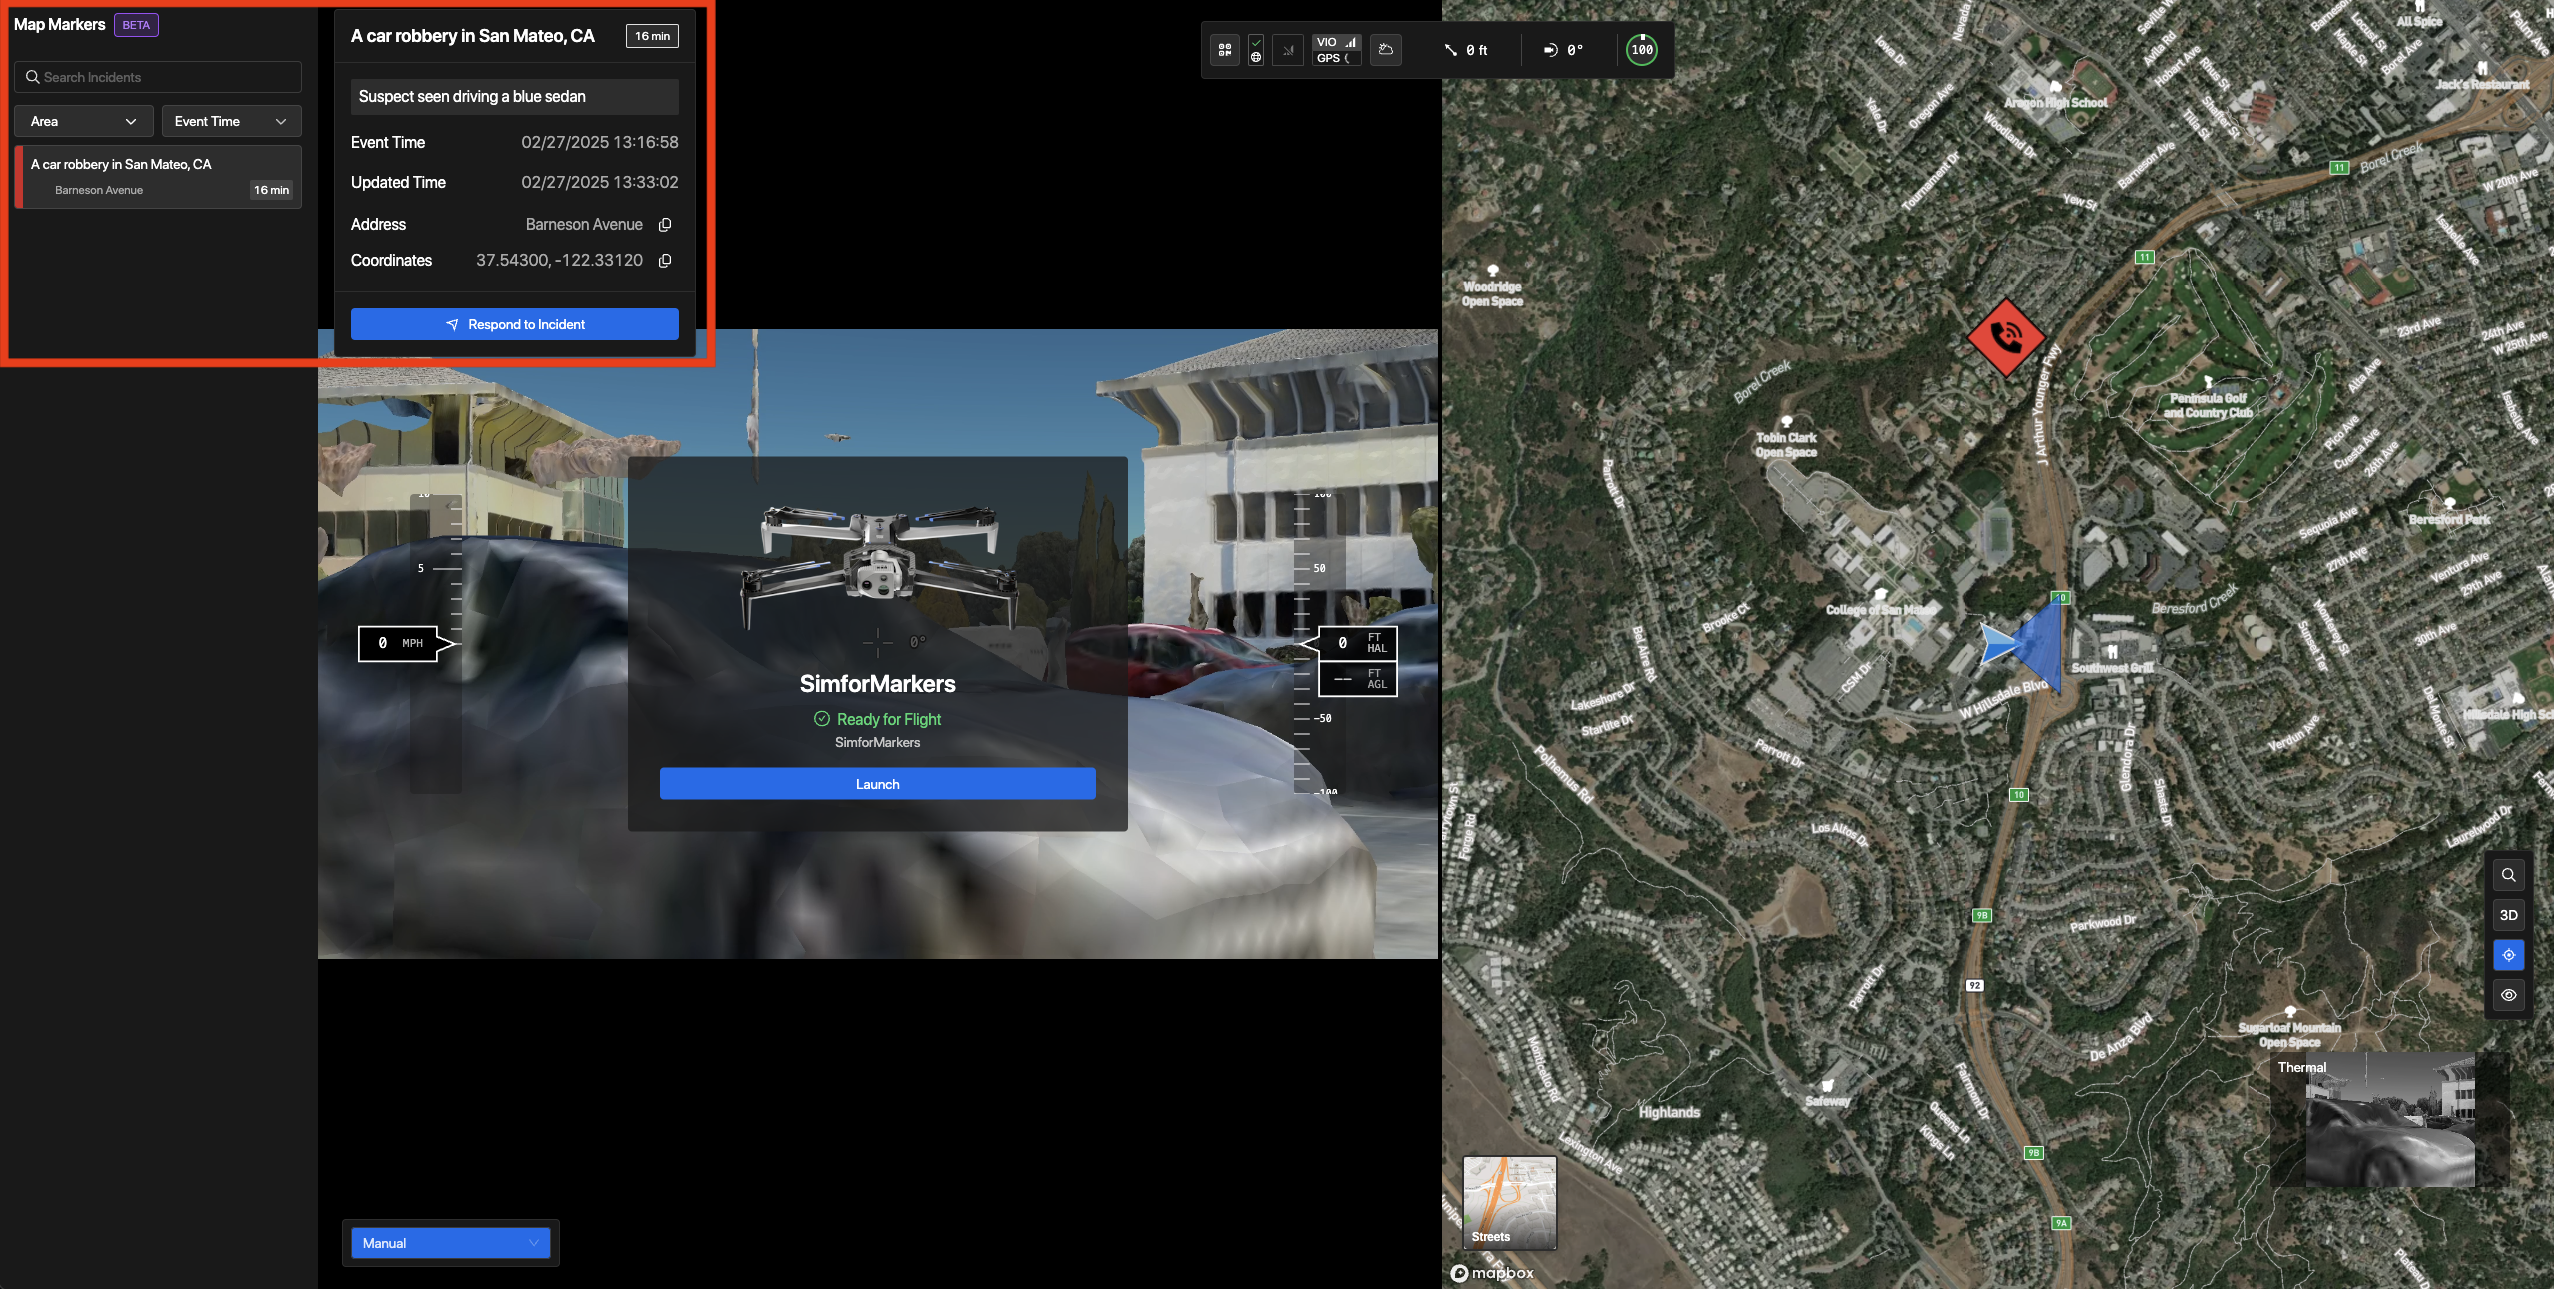Click the 16 min badge in incident header

click(653, 36)
